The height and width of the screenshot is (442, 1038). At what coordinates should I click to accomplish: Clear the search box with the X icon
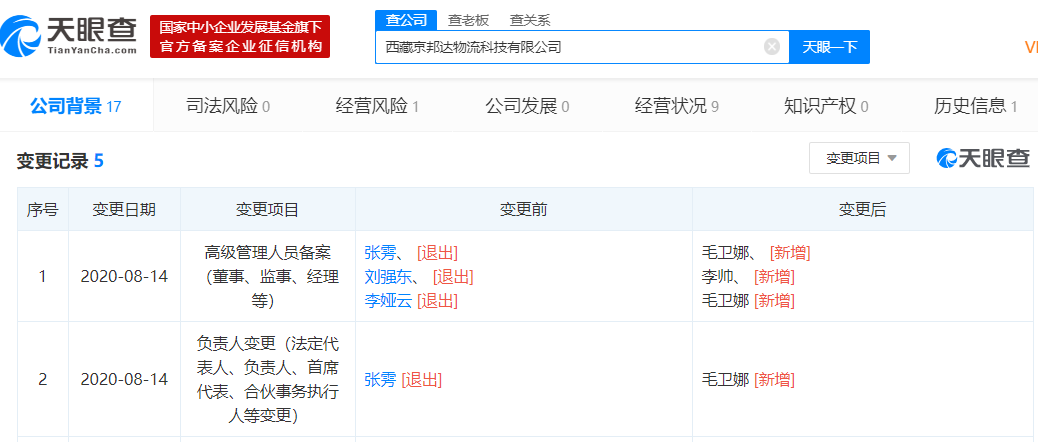[772, 47]
